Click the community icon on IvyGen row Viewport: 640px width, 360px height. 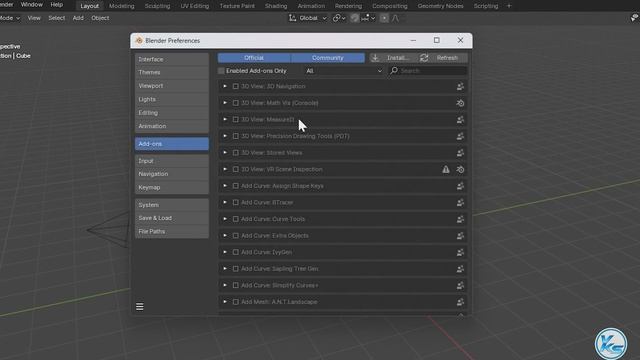pyautogui.click(x=460, y=252)
